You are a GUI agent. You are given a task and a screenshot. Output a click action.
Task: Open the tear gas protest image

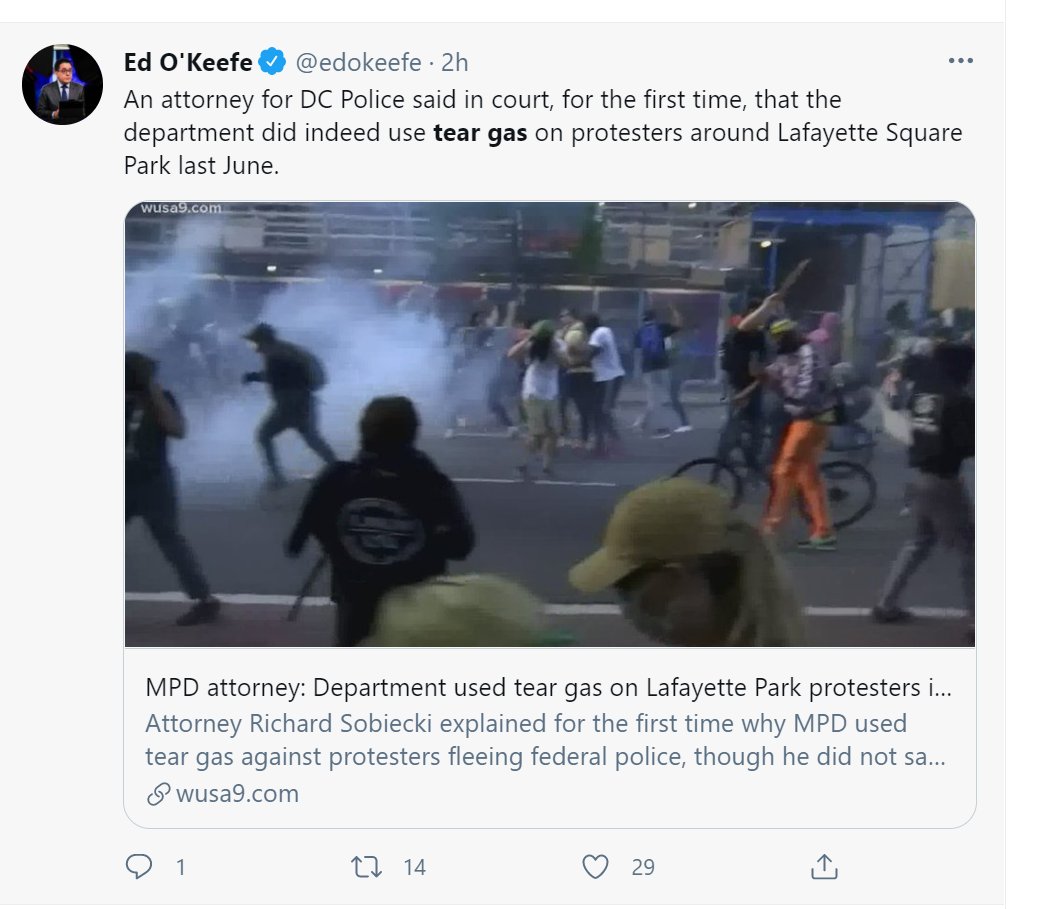tap(550, 424)
